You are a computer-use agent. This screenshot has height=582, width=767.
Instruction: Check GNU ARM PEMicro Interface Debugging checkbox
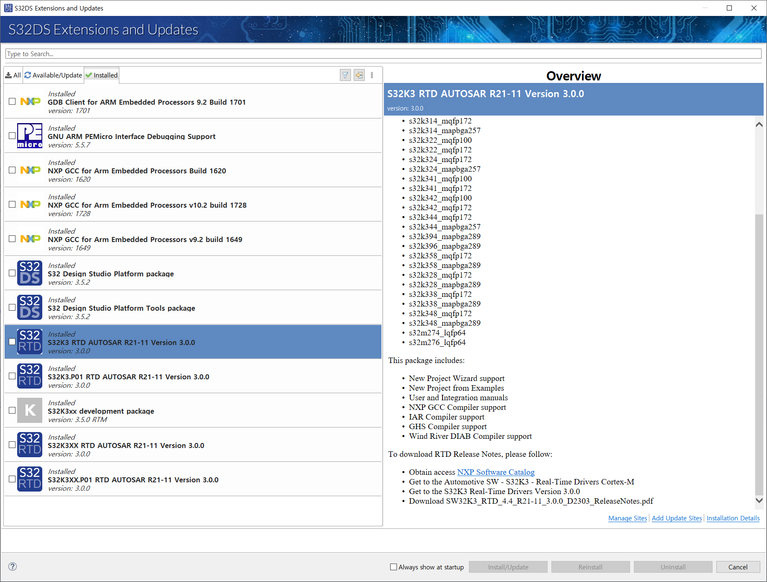[12, 135]
